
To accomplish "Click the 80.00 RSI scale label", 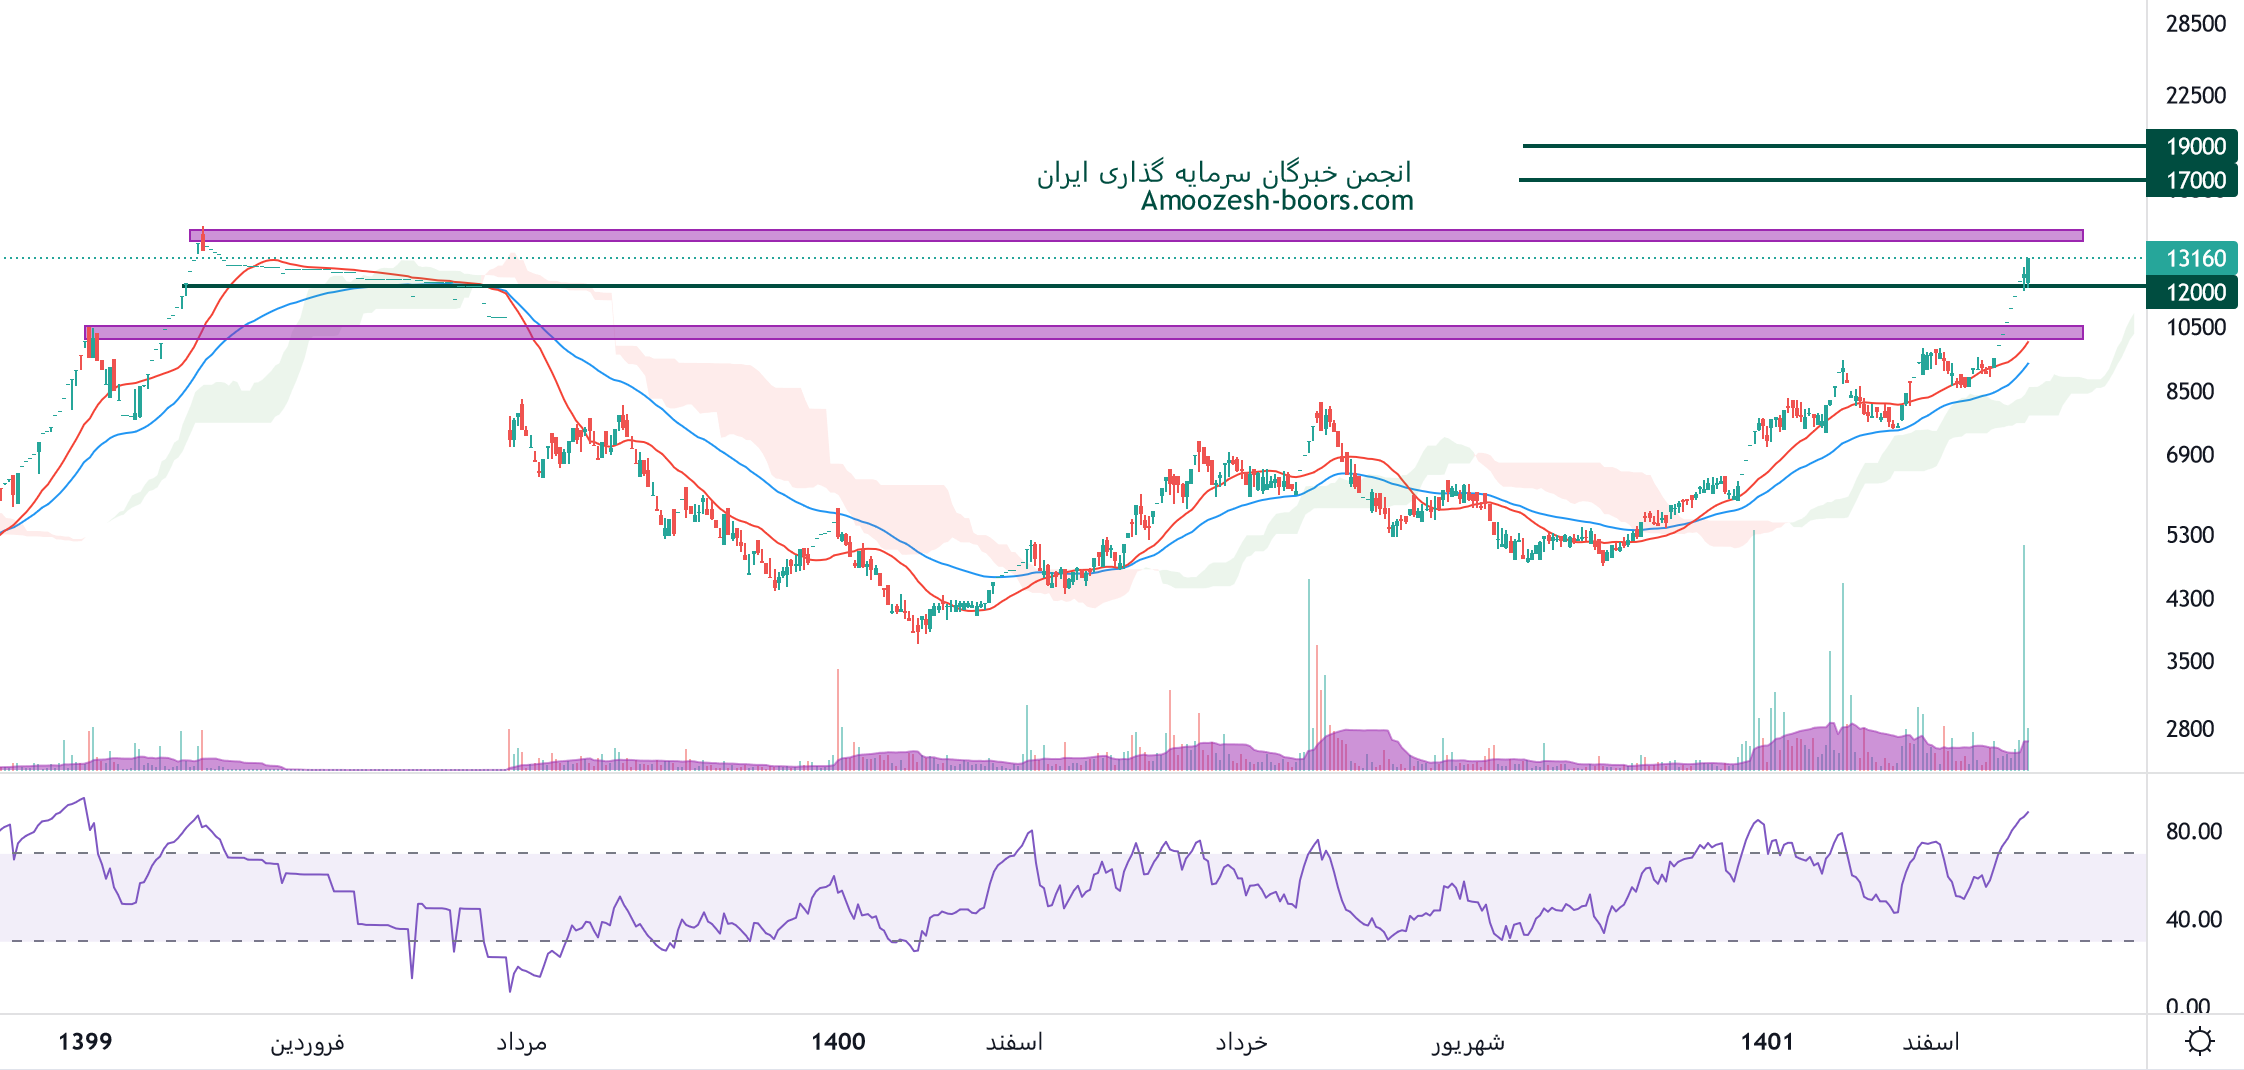I will tap(2193, 832).
